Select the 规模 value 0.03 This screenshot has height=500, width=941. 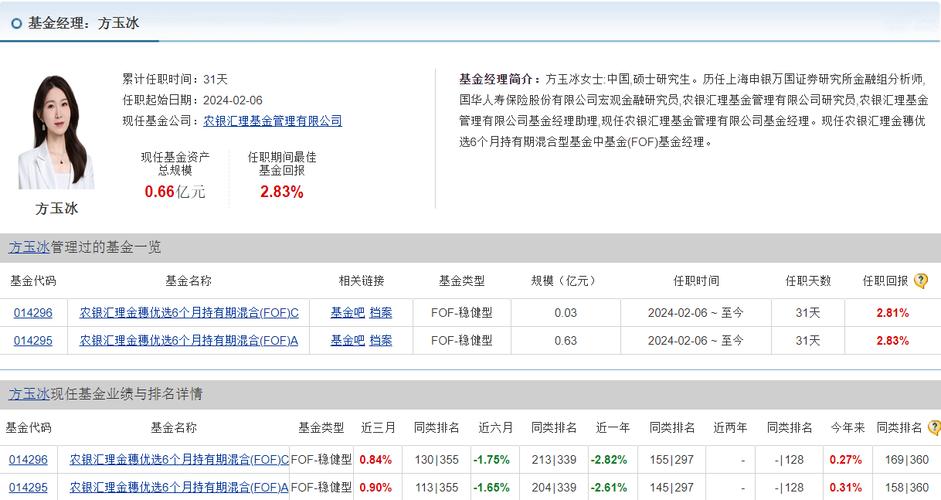[x=565, y=313]
